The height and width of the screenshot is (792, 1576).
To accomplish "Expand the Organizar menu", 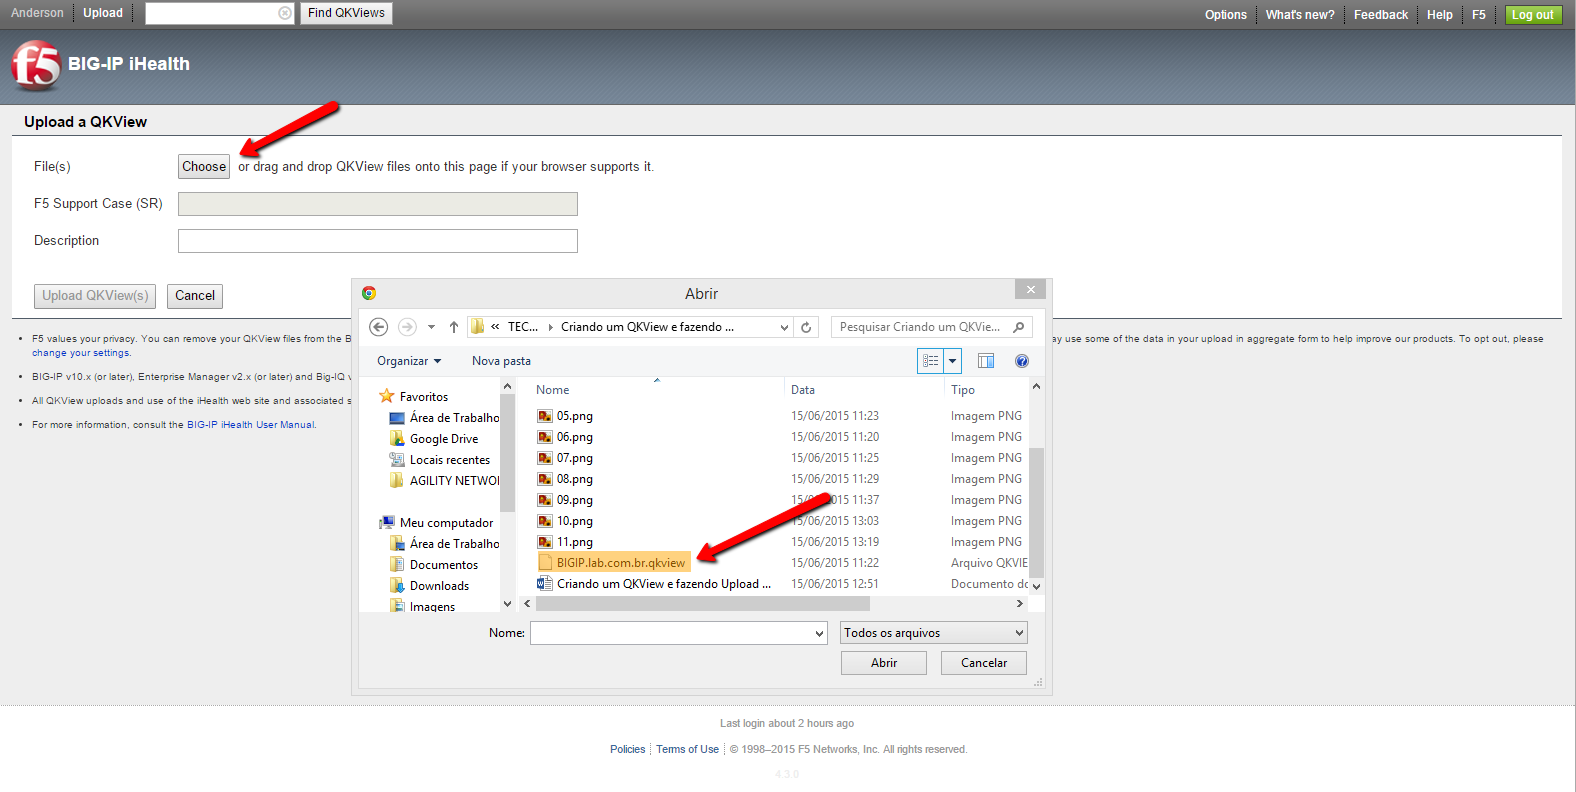I will (x=408, y=361).
